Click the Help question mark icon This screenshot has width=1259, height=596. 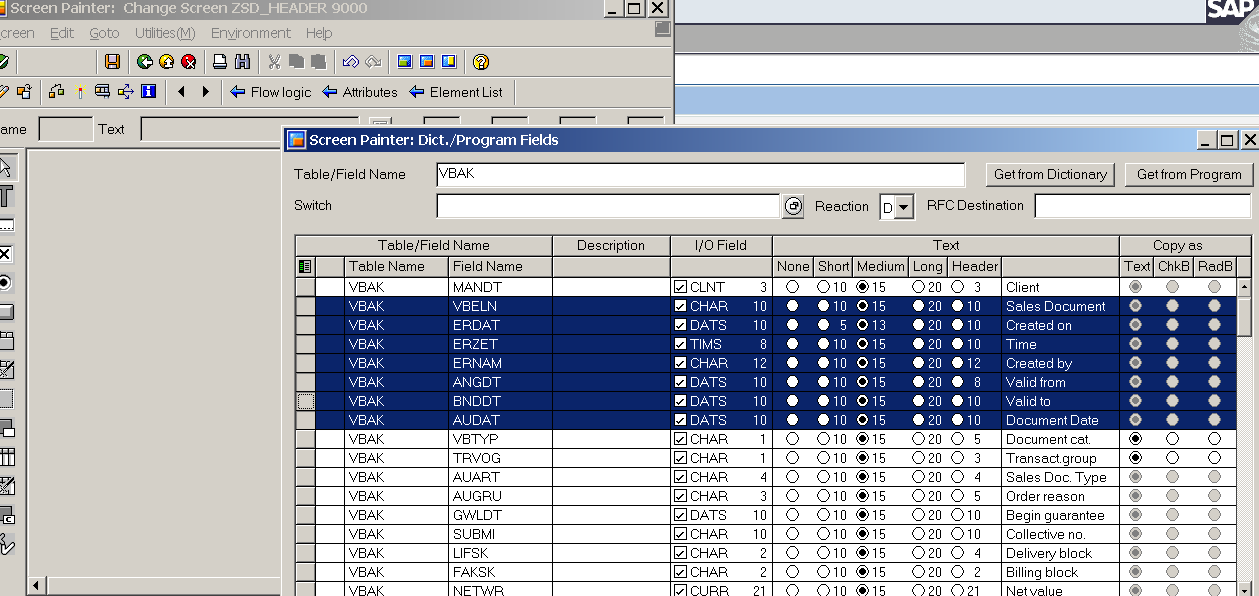tap(481, 61)
